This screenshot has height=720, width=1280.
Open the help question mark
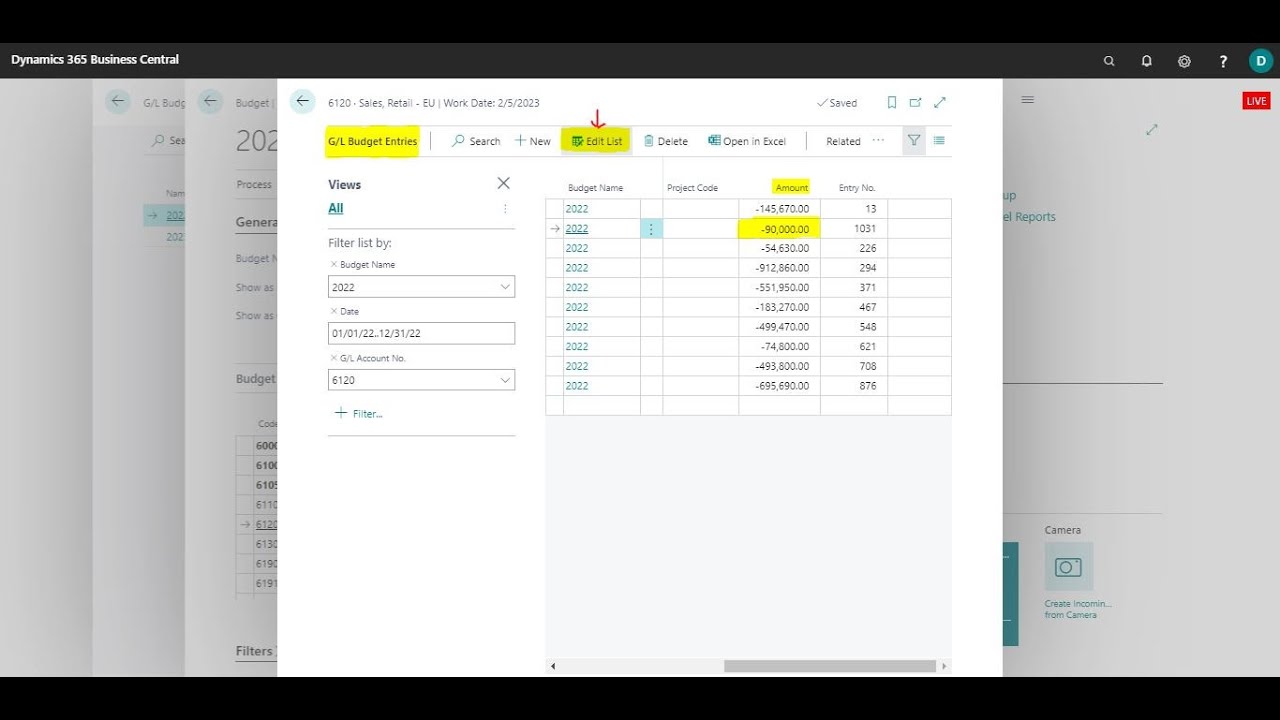[1223, 61]
